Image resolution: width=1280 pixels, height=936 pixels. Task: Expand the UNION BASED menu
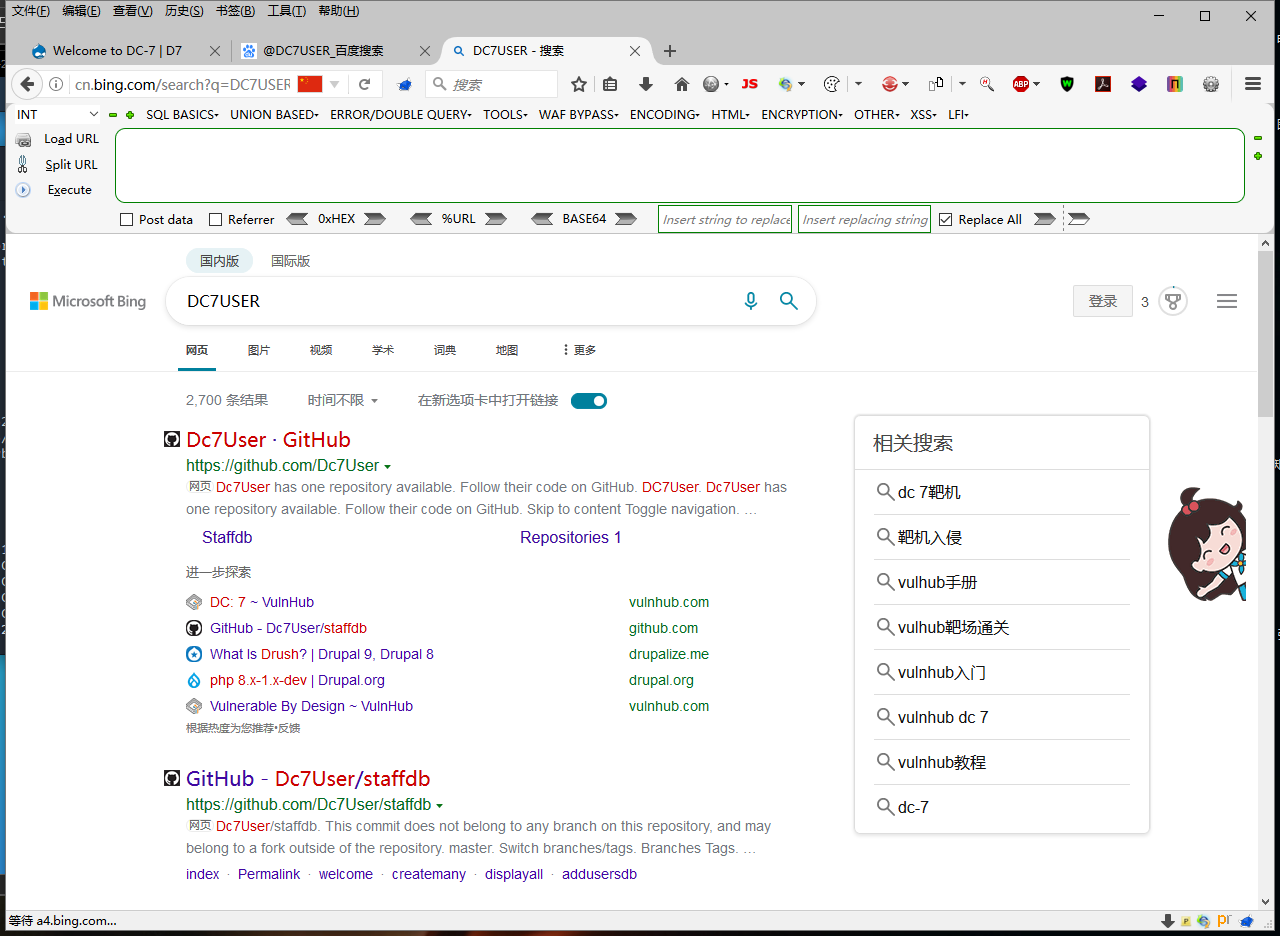pos(274,115)
